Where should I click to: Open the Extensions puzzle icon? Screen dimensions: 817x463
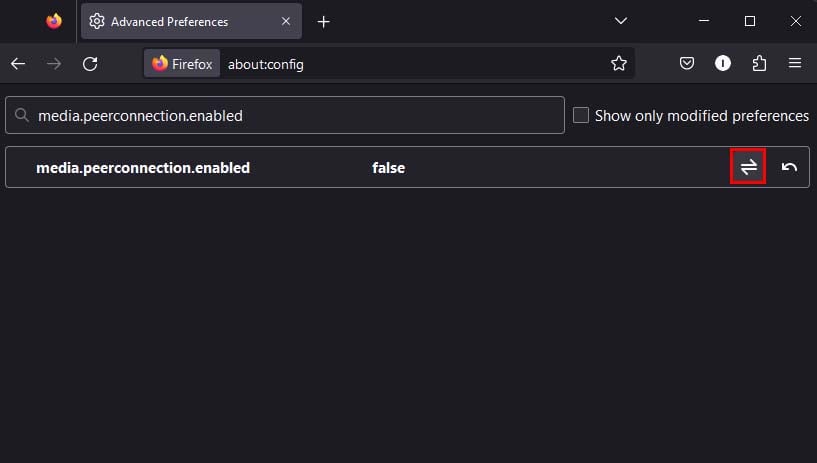759,64
